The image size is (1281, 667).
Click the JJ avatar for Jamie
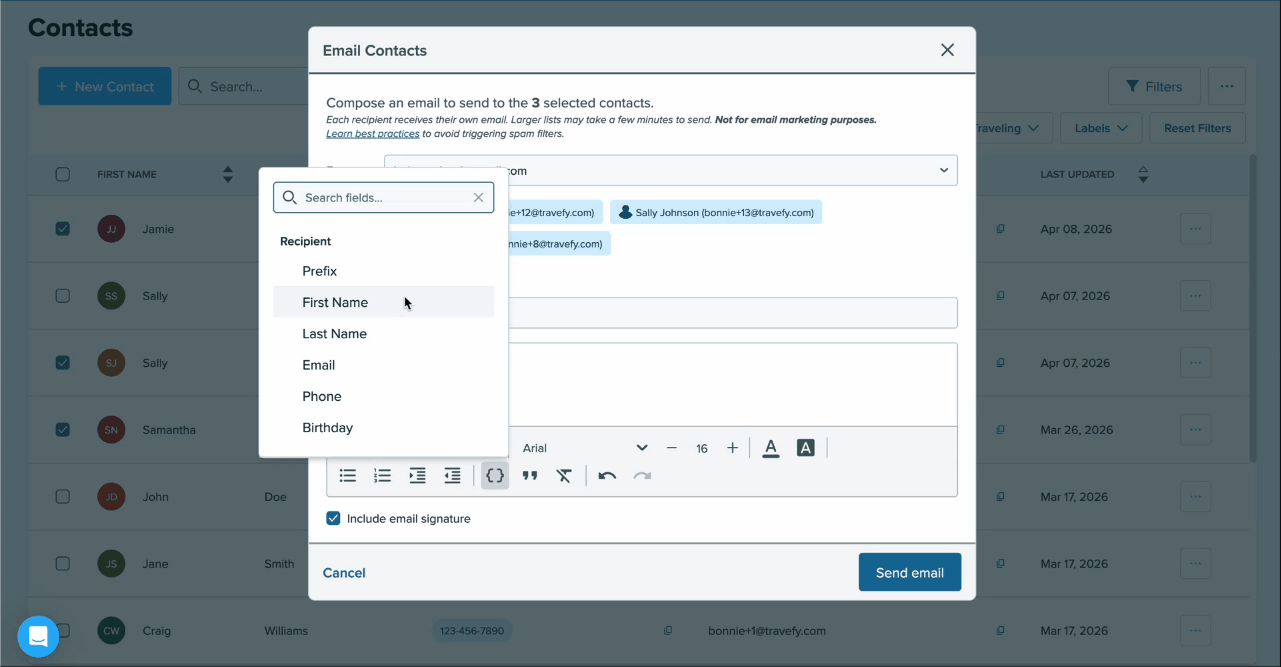(x=111, y=229)
